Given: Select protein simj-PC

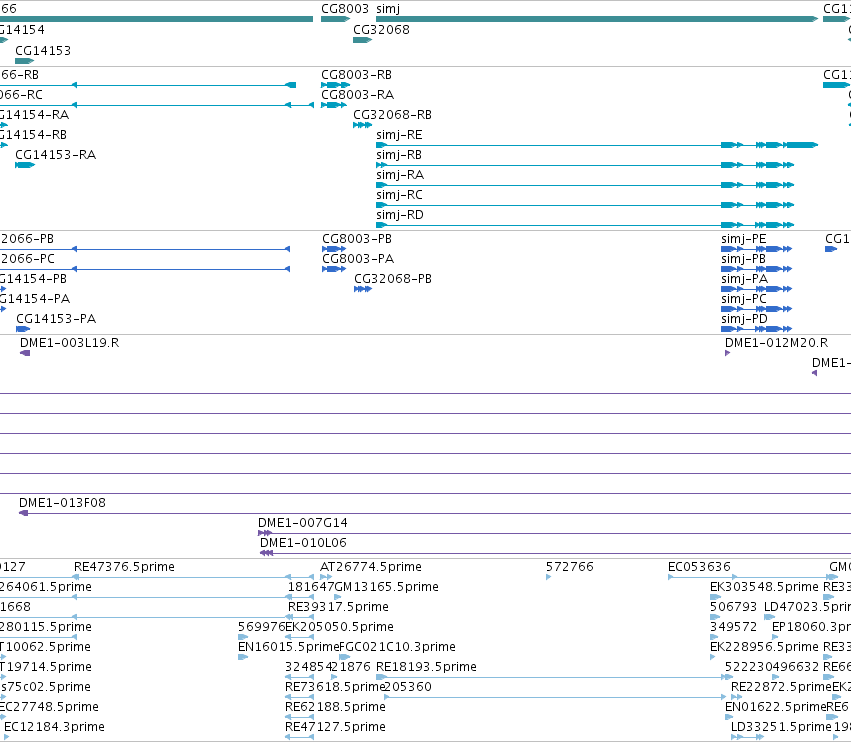Looking at the screenshot, I should [x=757, y=309].
